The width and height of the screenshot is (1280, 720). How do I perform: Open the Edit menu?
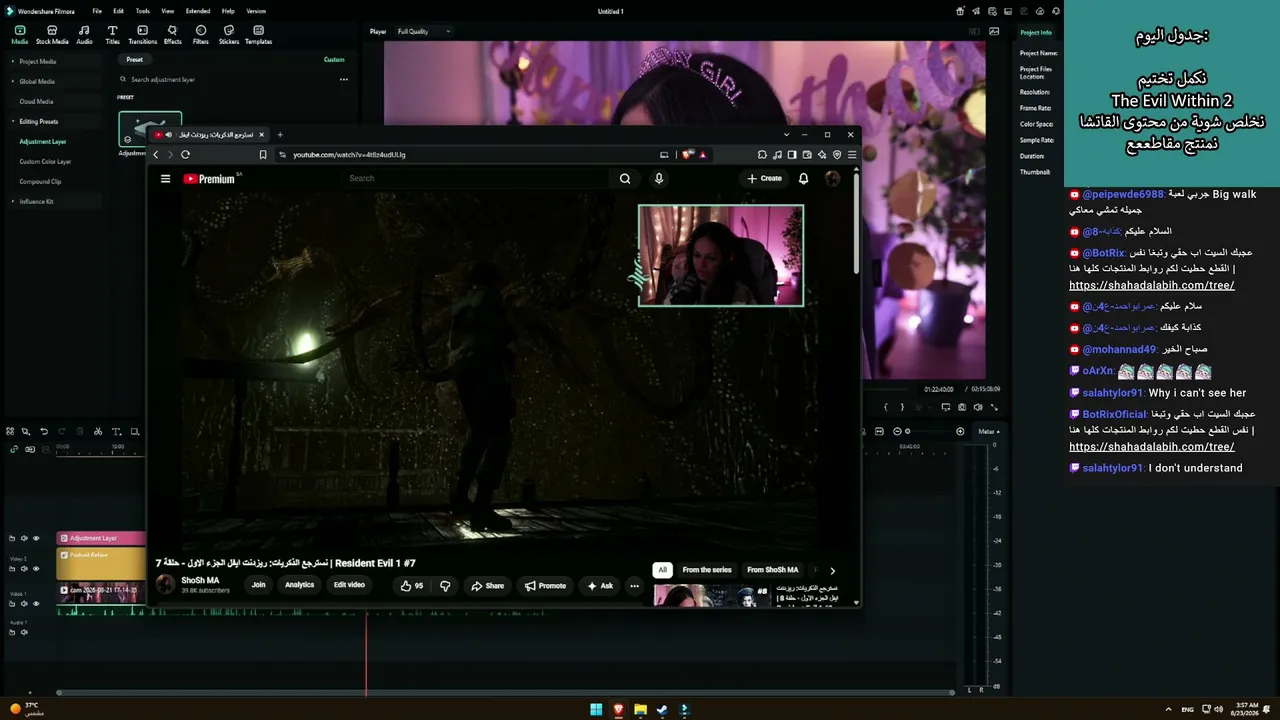(118, 11)
